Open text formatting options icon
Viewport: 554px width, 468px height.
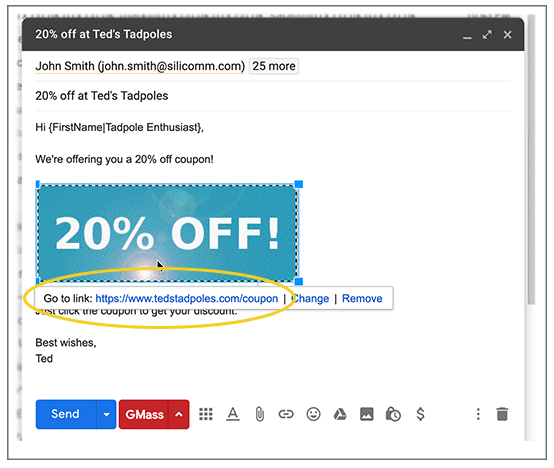click(232, 414)
